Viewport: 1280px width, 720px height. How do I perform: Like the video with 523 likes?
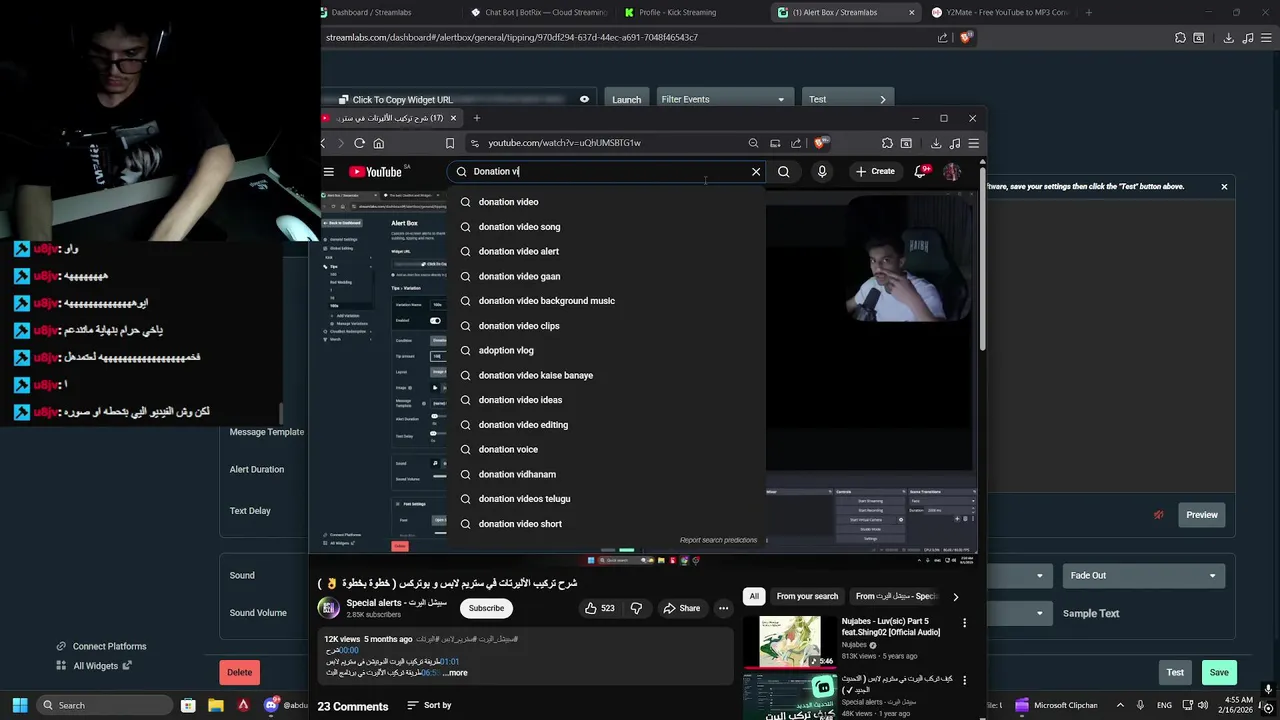pyautogui.click(x=600, y=608)
